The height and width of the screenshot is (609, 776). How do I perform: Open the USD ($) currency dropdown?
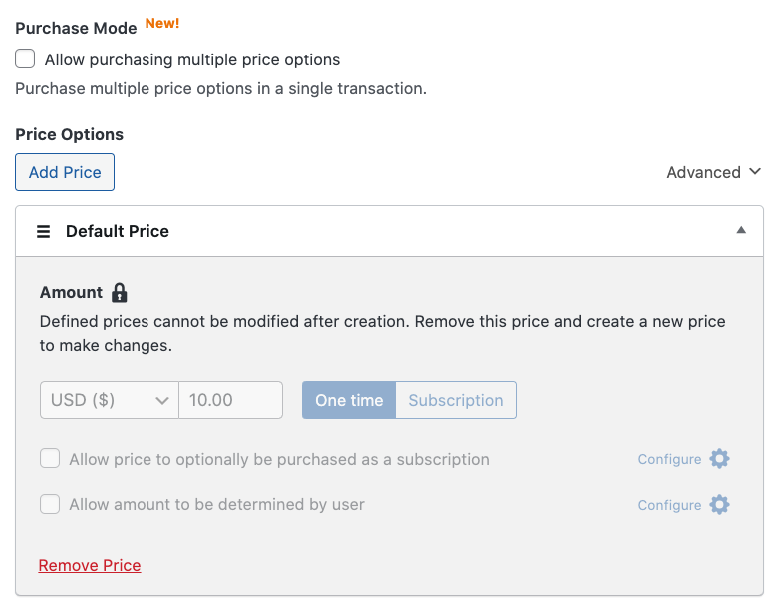109,400
